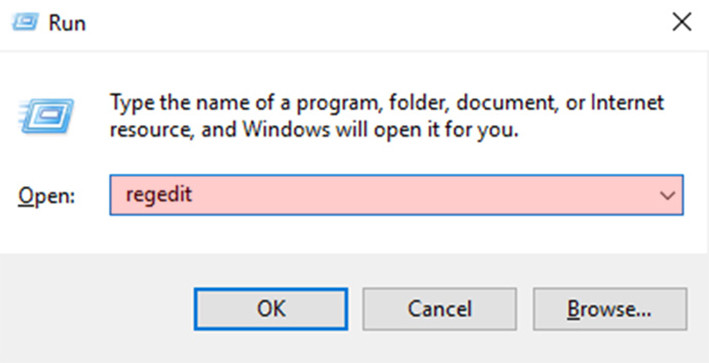Viewport: 709px width, 363px height.
Task: Close the Run dialog with the X
Action: click(x=681, y=22)
